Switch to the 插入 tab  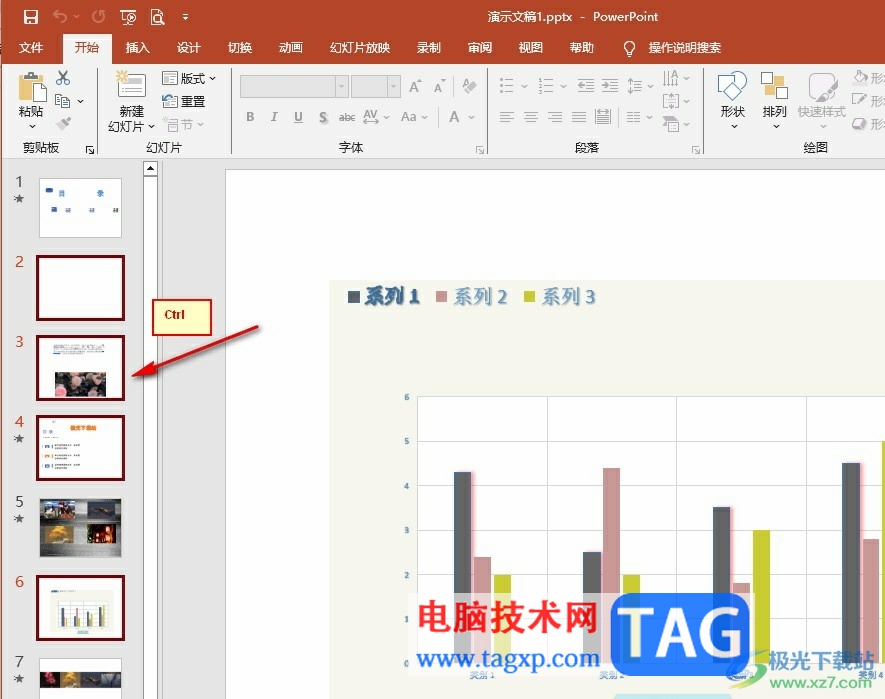137,48
